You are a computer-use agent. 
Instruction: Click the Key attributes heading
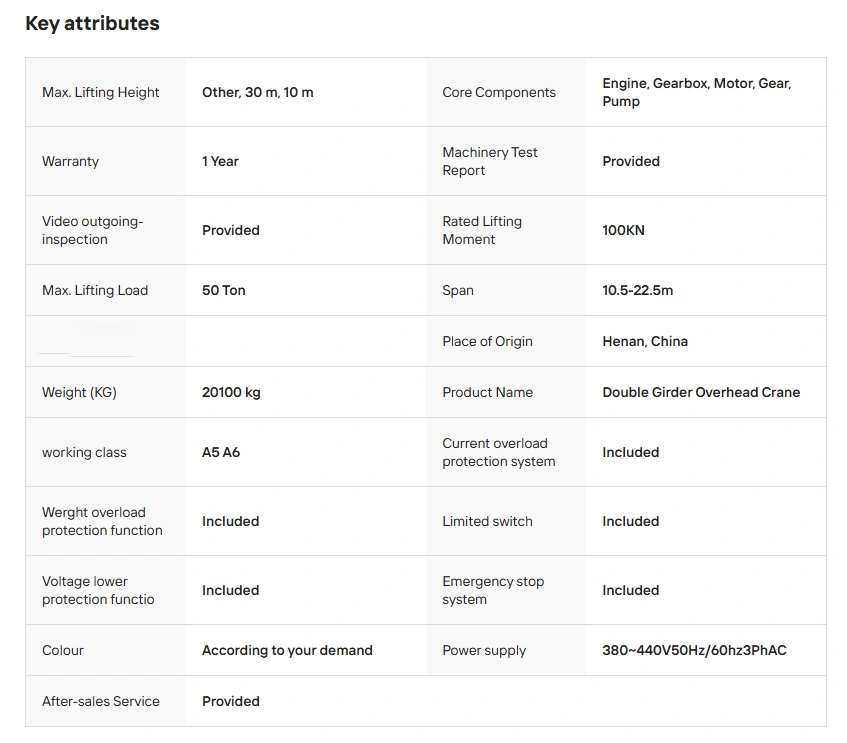pyautogui.click(x=92, y=24)
